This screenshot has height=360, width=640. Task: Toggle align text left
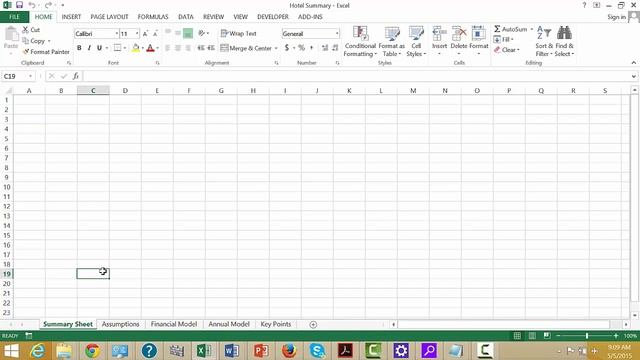pyautogui.click(x=168, y=48)
